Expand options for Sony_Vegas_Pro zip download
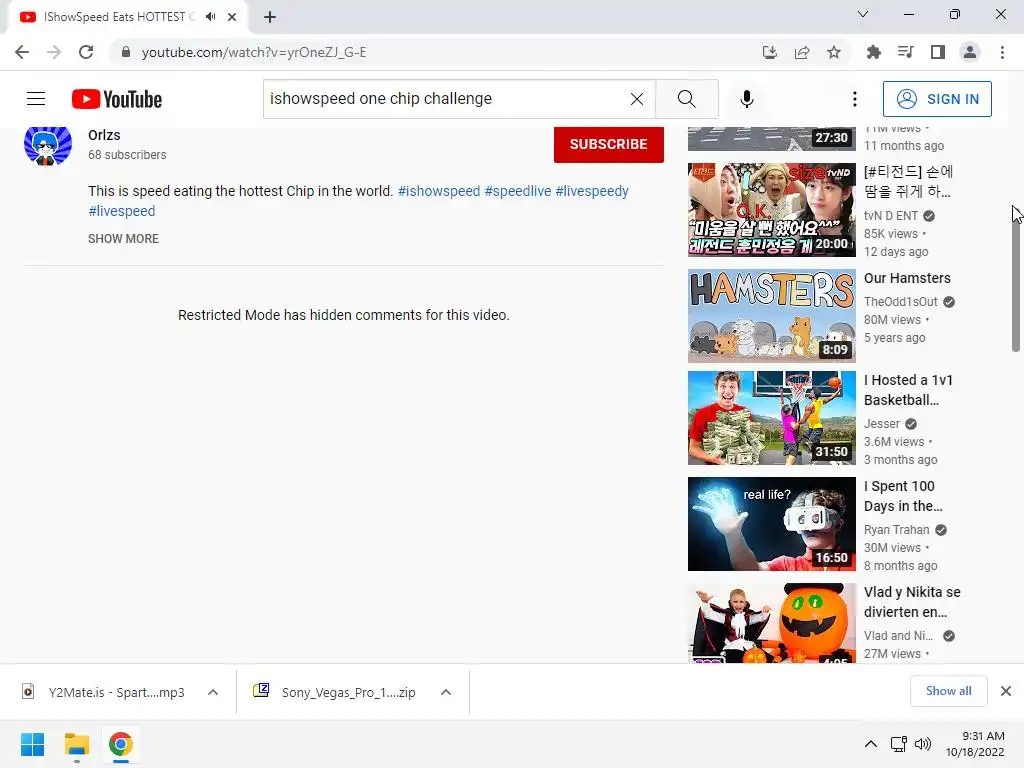This screenshot has height=768, width=1024. [x=446, y=692]
